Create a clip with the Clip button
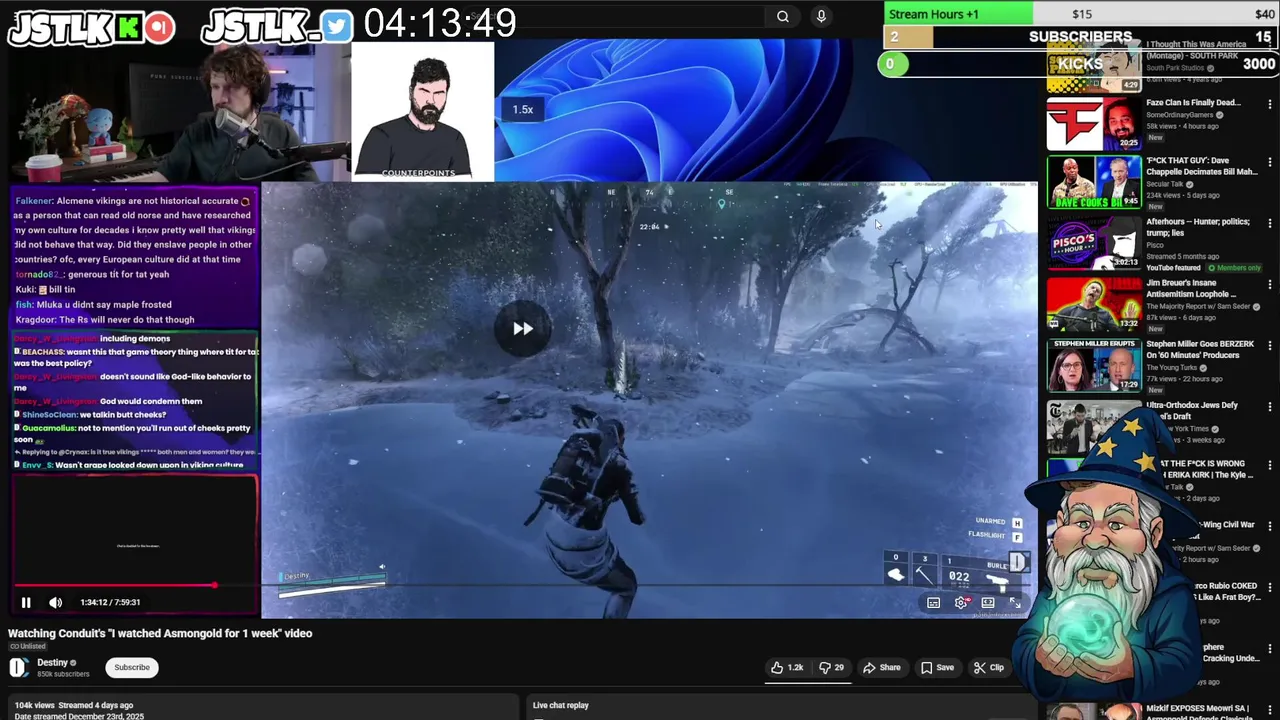This screenshot has height=720, width=1280. point(989,667)
